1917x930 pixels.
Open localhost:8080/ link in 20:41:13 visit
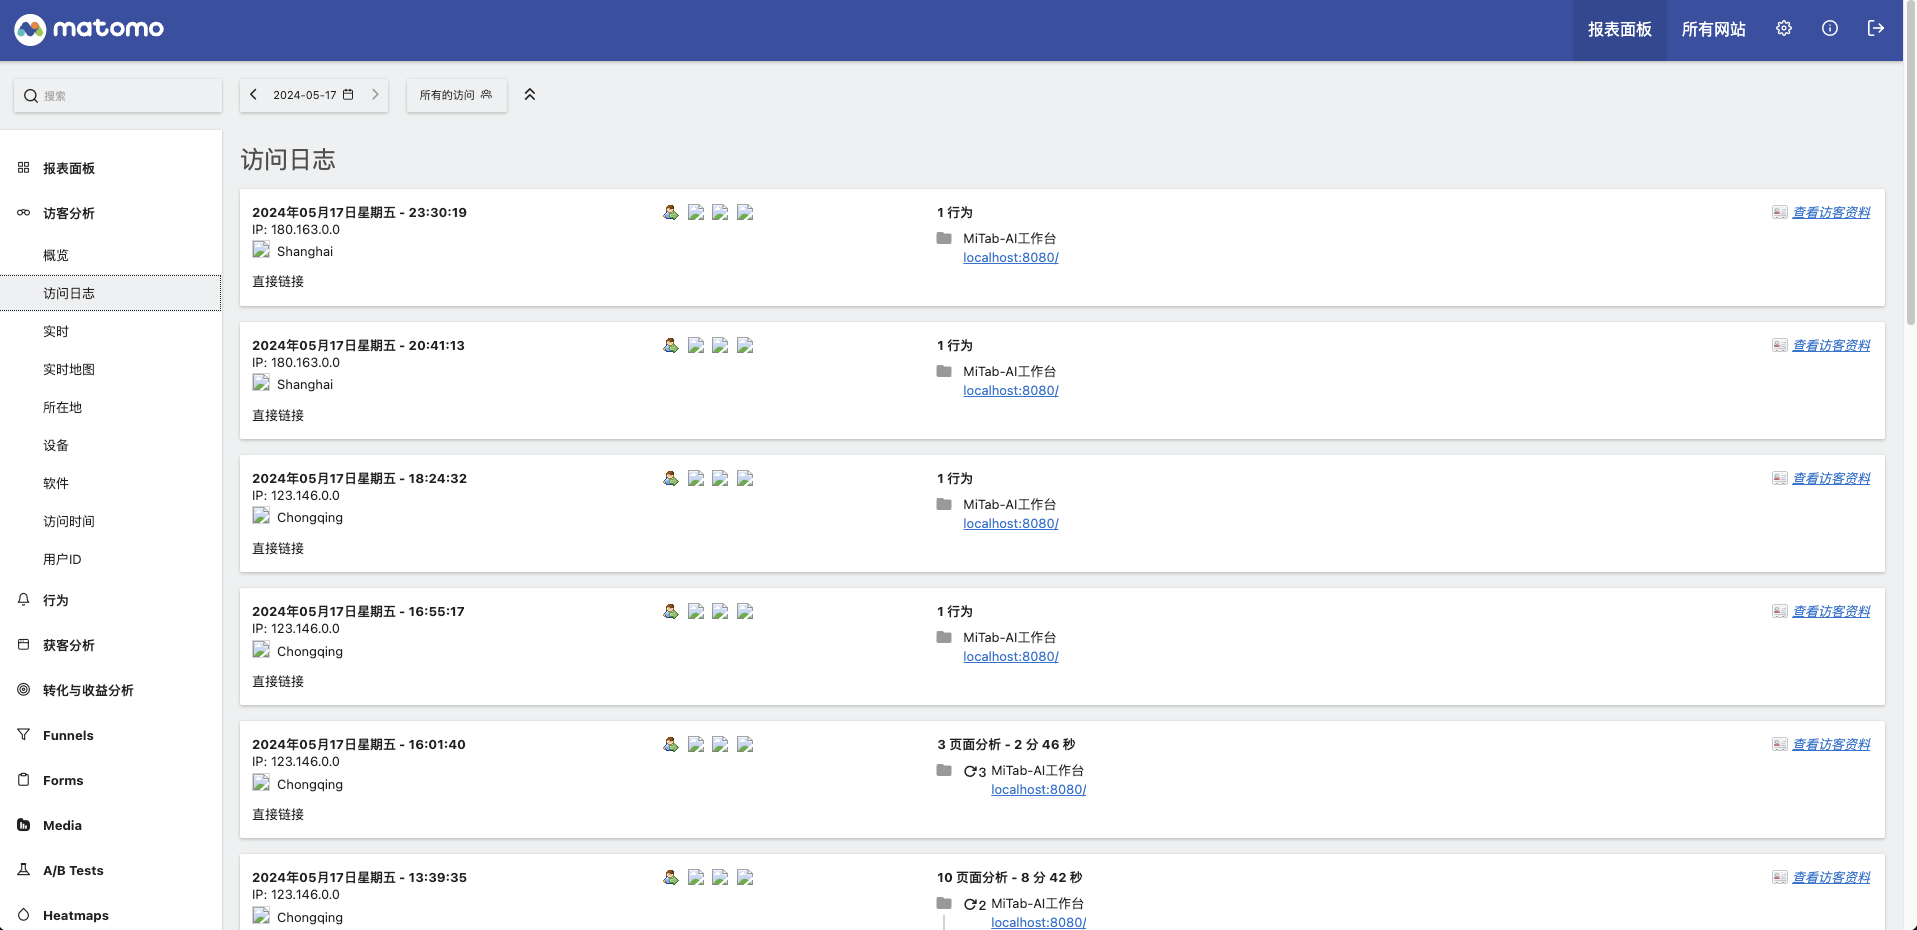1011,390
